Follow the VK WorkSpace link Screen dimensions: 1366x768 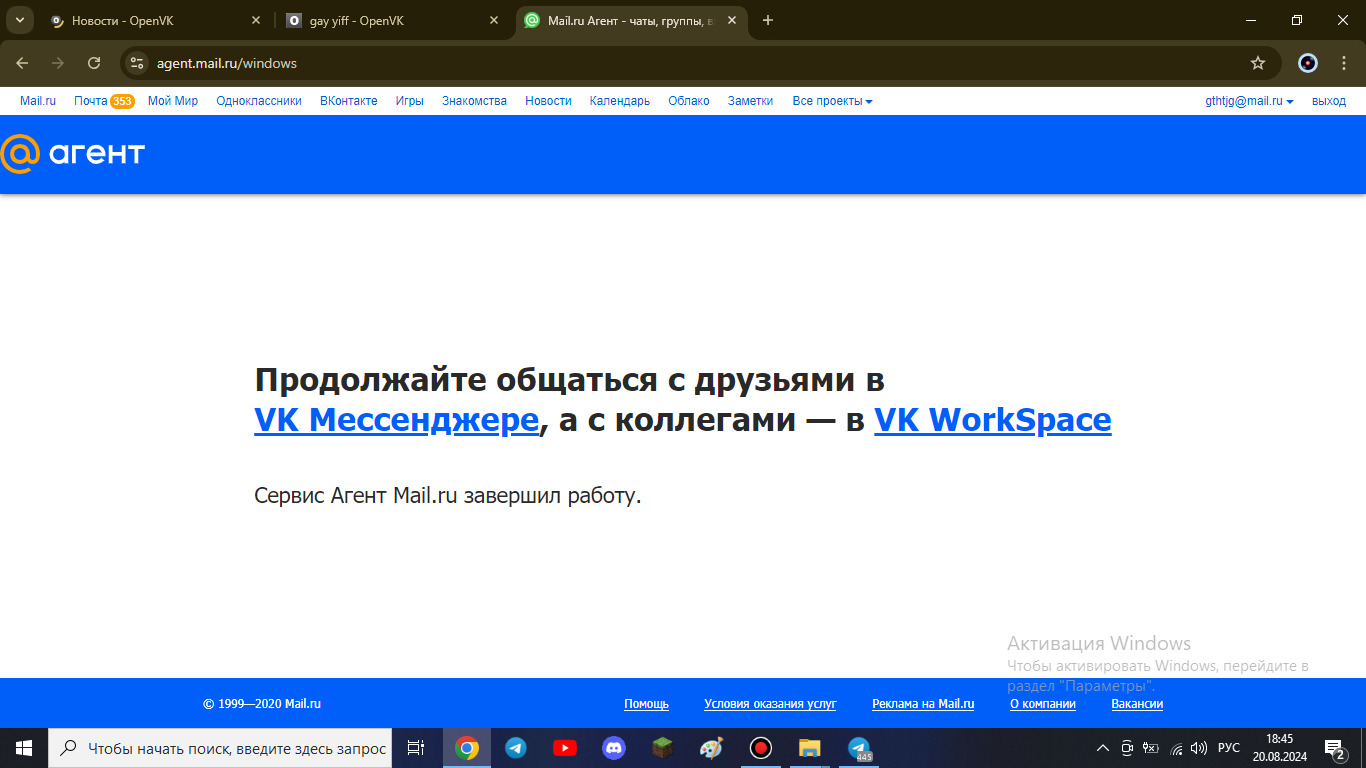pos(992,420)
